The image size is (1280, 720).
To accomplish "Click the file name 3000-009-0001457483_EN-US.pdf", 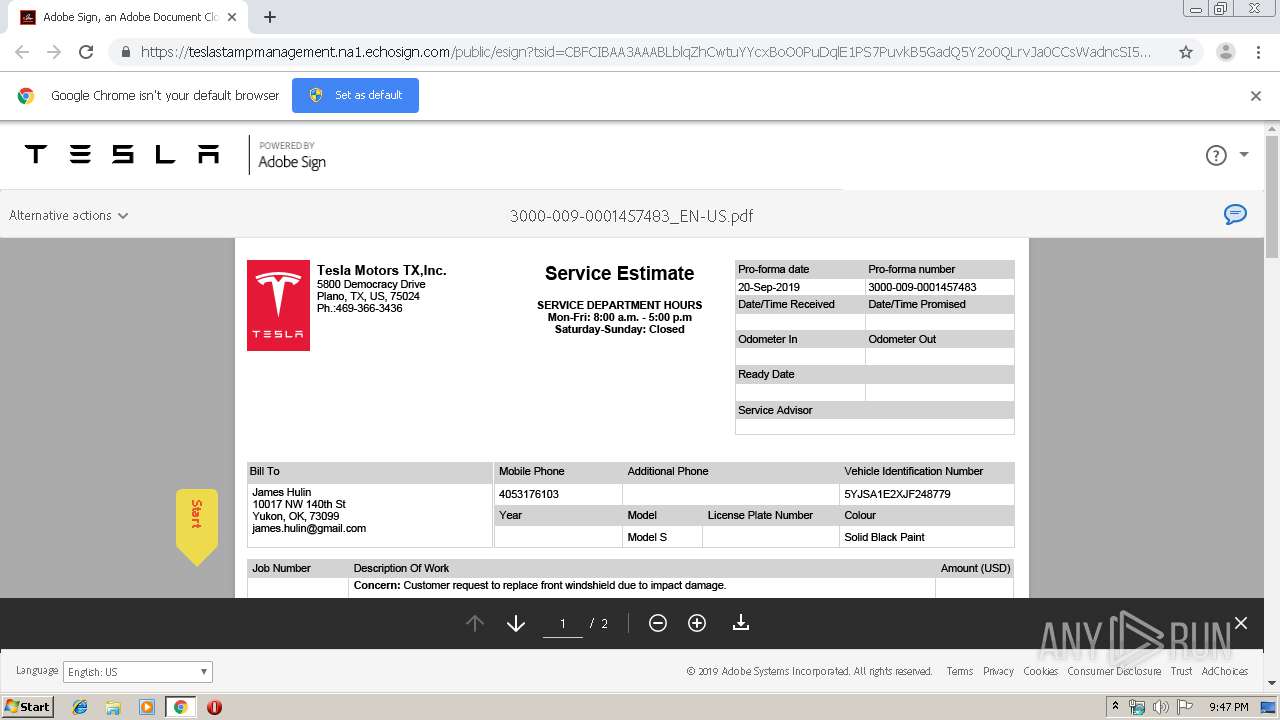I will click(x=631, y=215).
